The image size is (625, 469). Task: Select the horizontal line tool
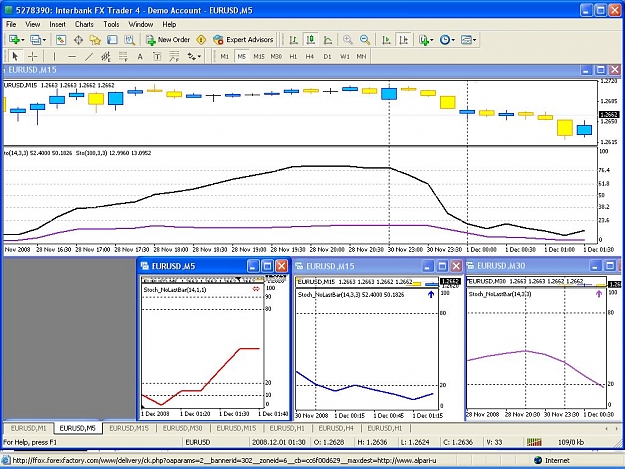(72, 57)
